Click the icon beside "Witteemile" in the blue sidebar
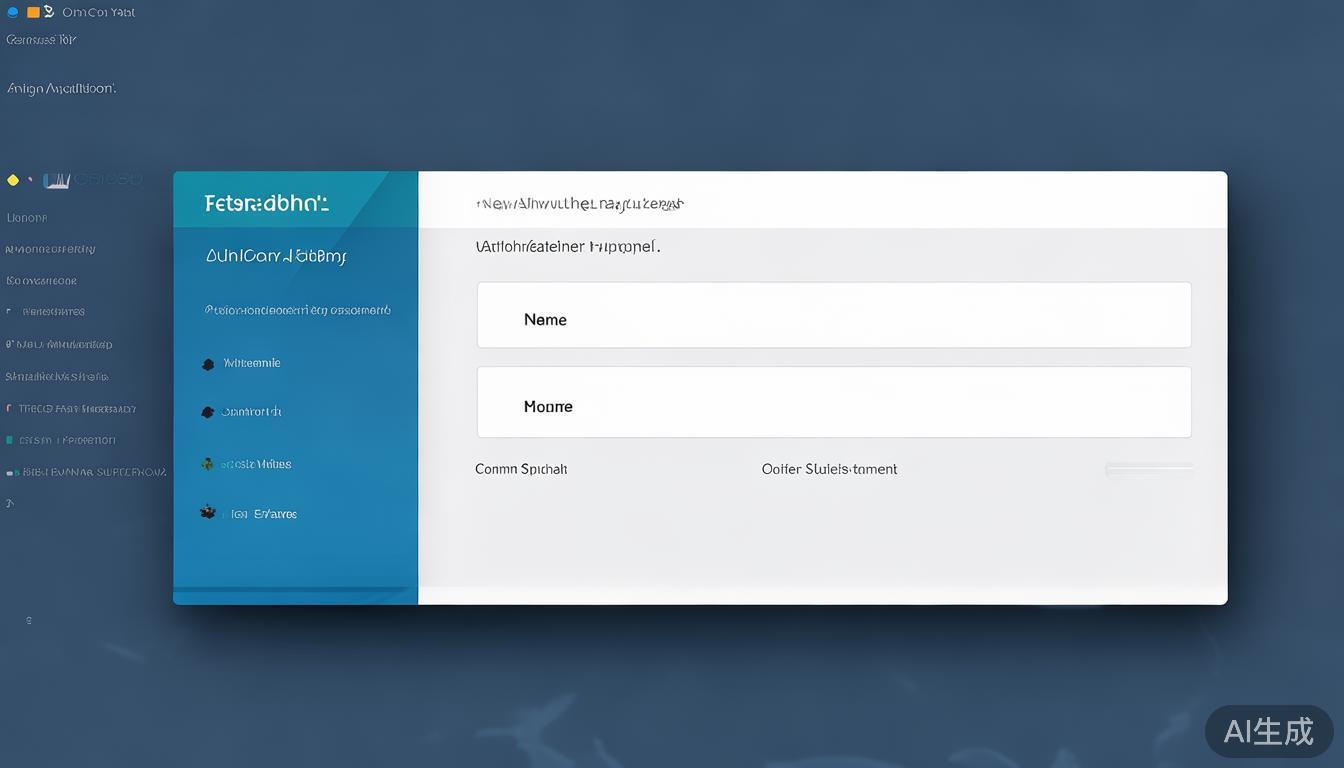 coord(208,364)
